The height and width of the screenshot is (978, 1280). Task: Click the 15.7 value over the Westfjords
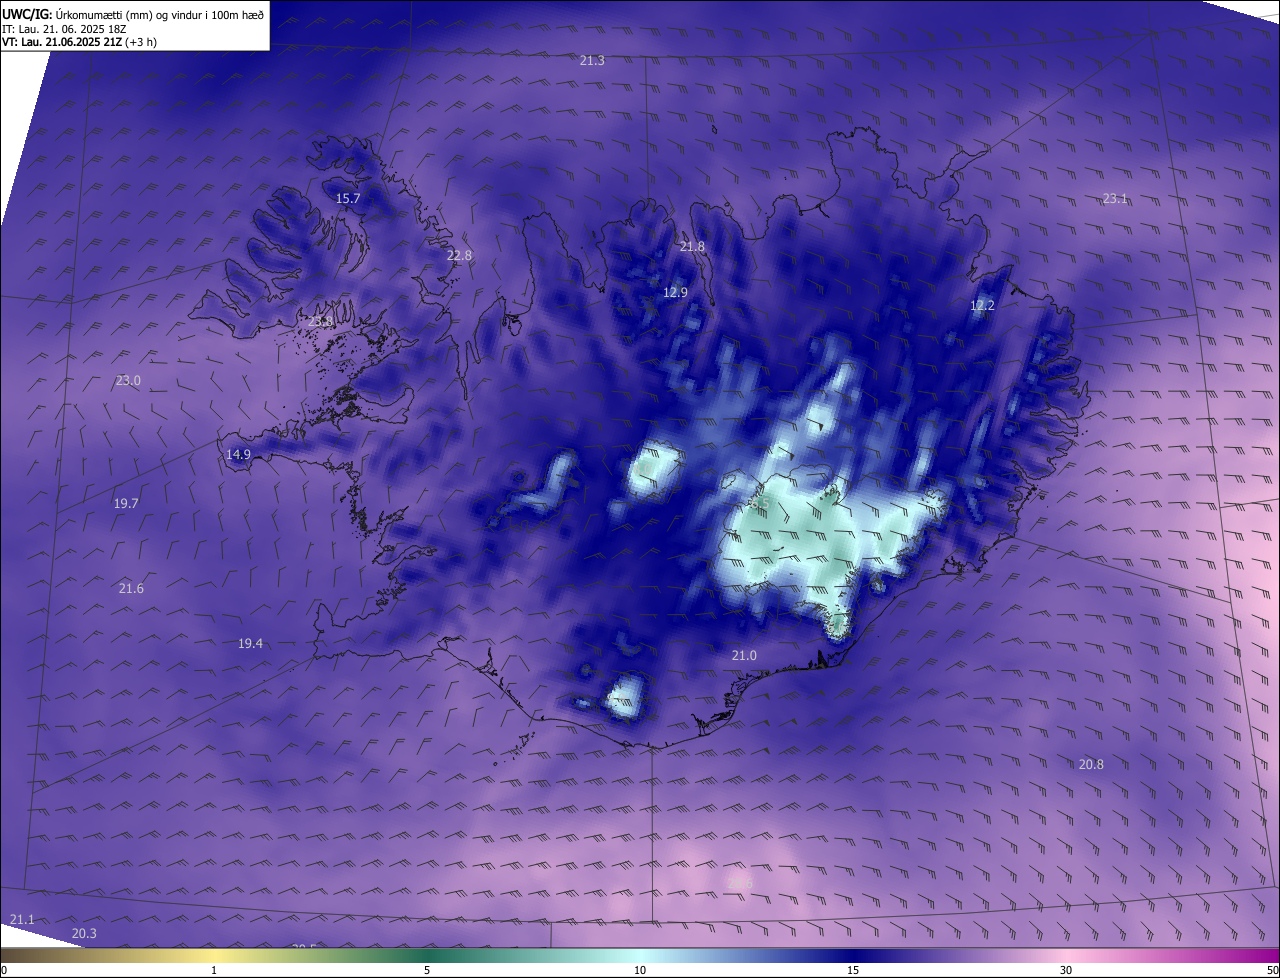[x=347, y=199]
